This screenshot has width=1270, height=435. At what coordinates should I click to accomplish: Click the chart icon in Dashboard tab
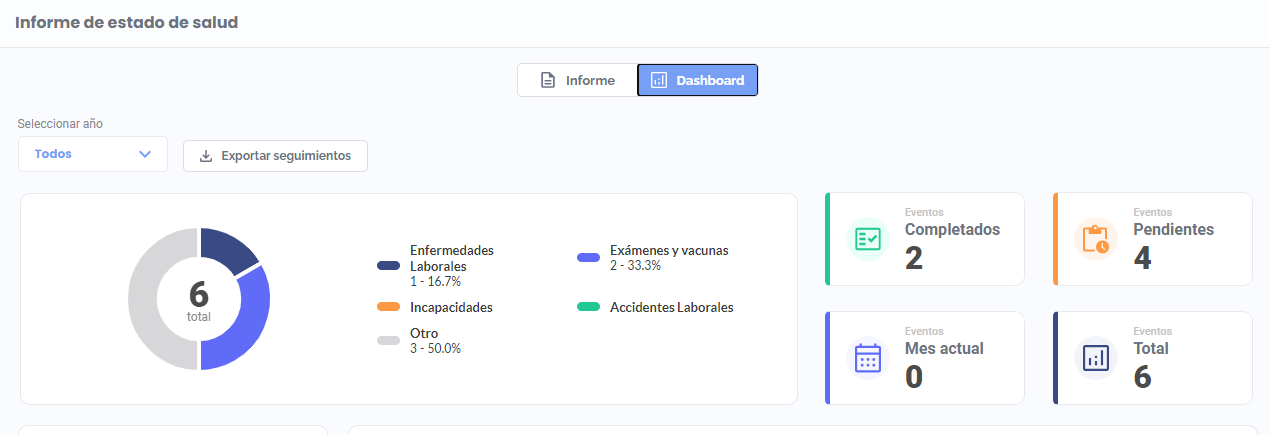(x=659, y=80)
